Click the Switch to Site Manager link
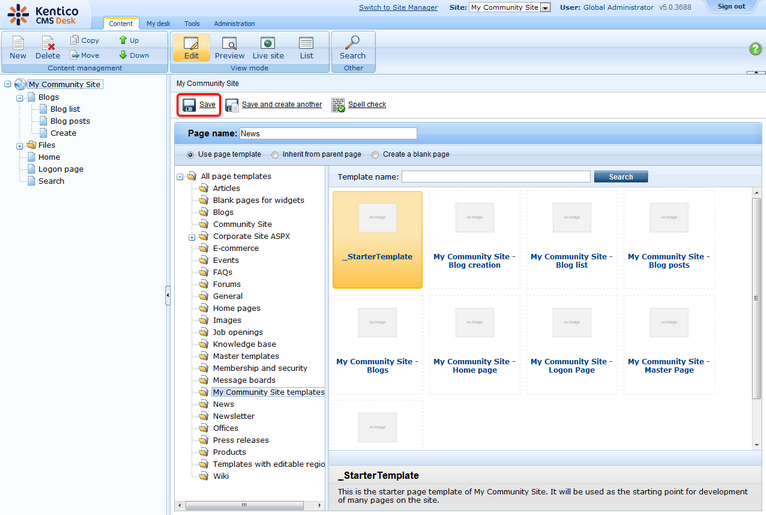The width and height of the screenshot is (766, 515). point(398,7)
